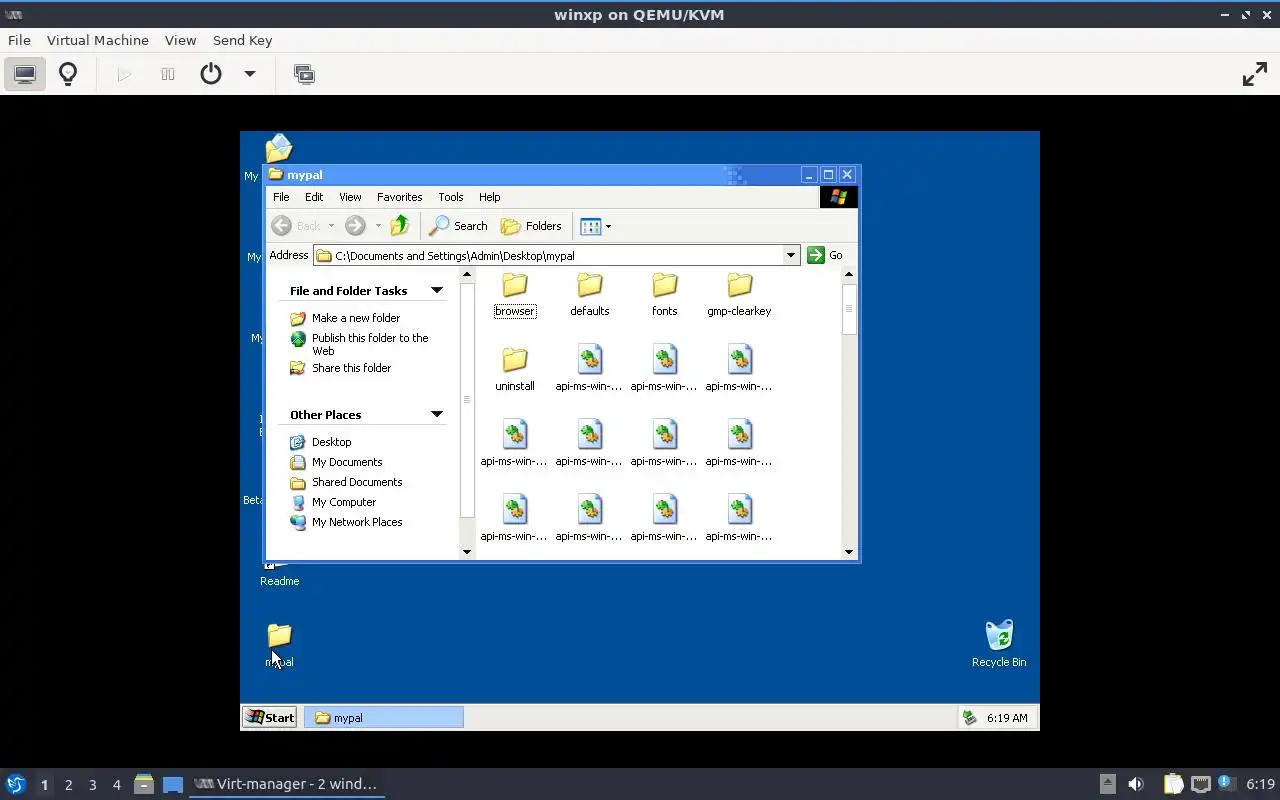Show virtual hardware details lightbulb icon

[x=68, y=74]
